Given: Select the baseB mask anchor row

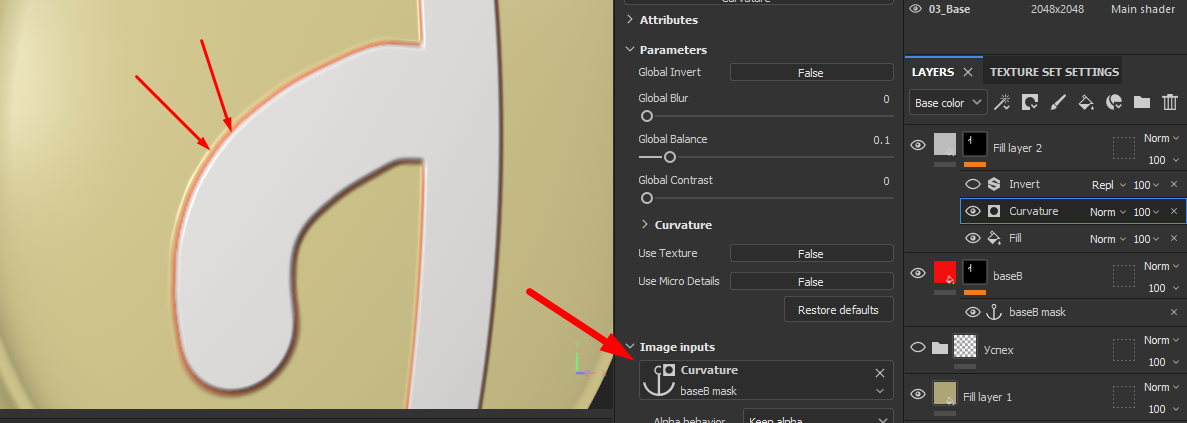Looking at the screenshot, I should coord(1072,312).
